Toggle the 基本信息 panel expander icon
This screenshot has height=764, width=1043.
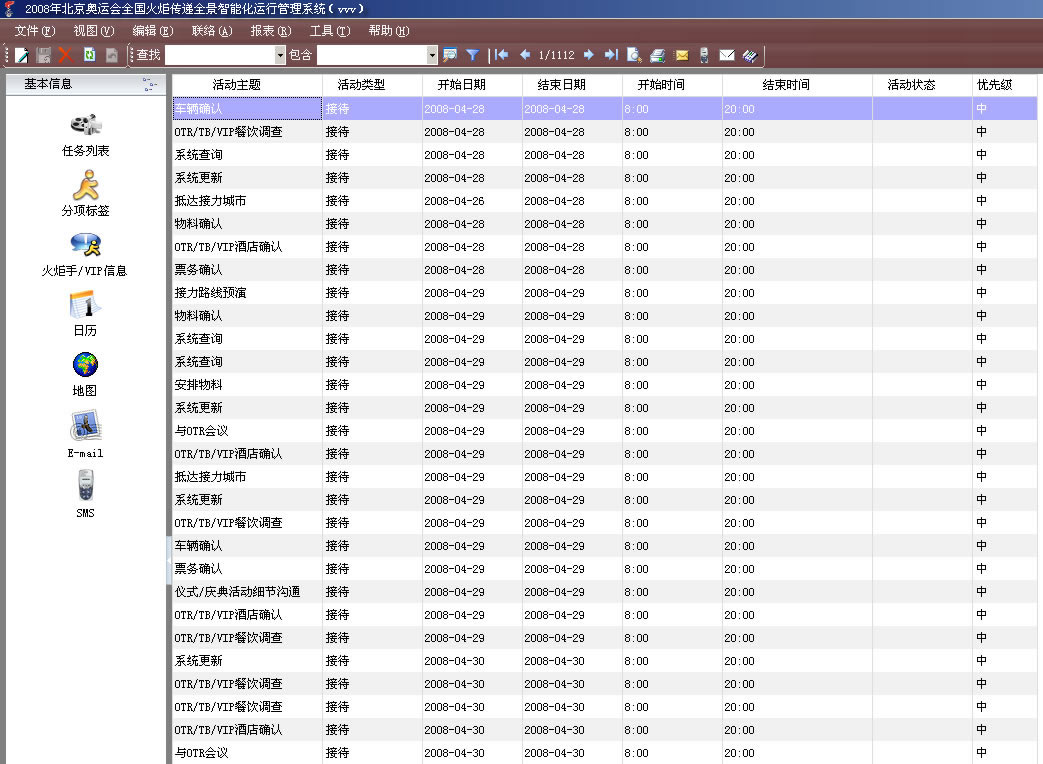tap(149, 85)
